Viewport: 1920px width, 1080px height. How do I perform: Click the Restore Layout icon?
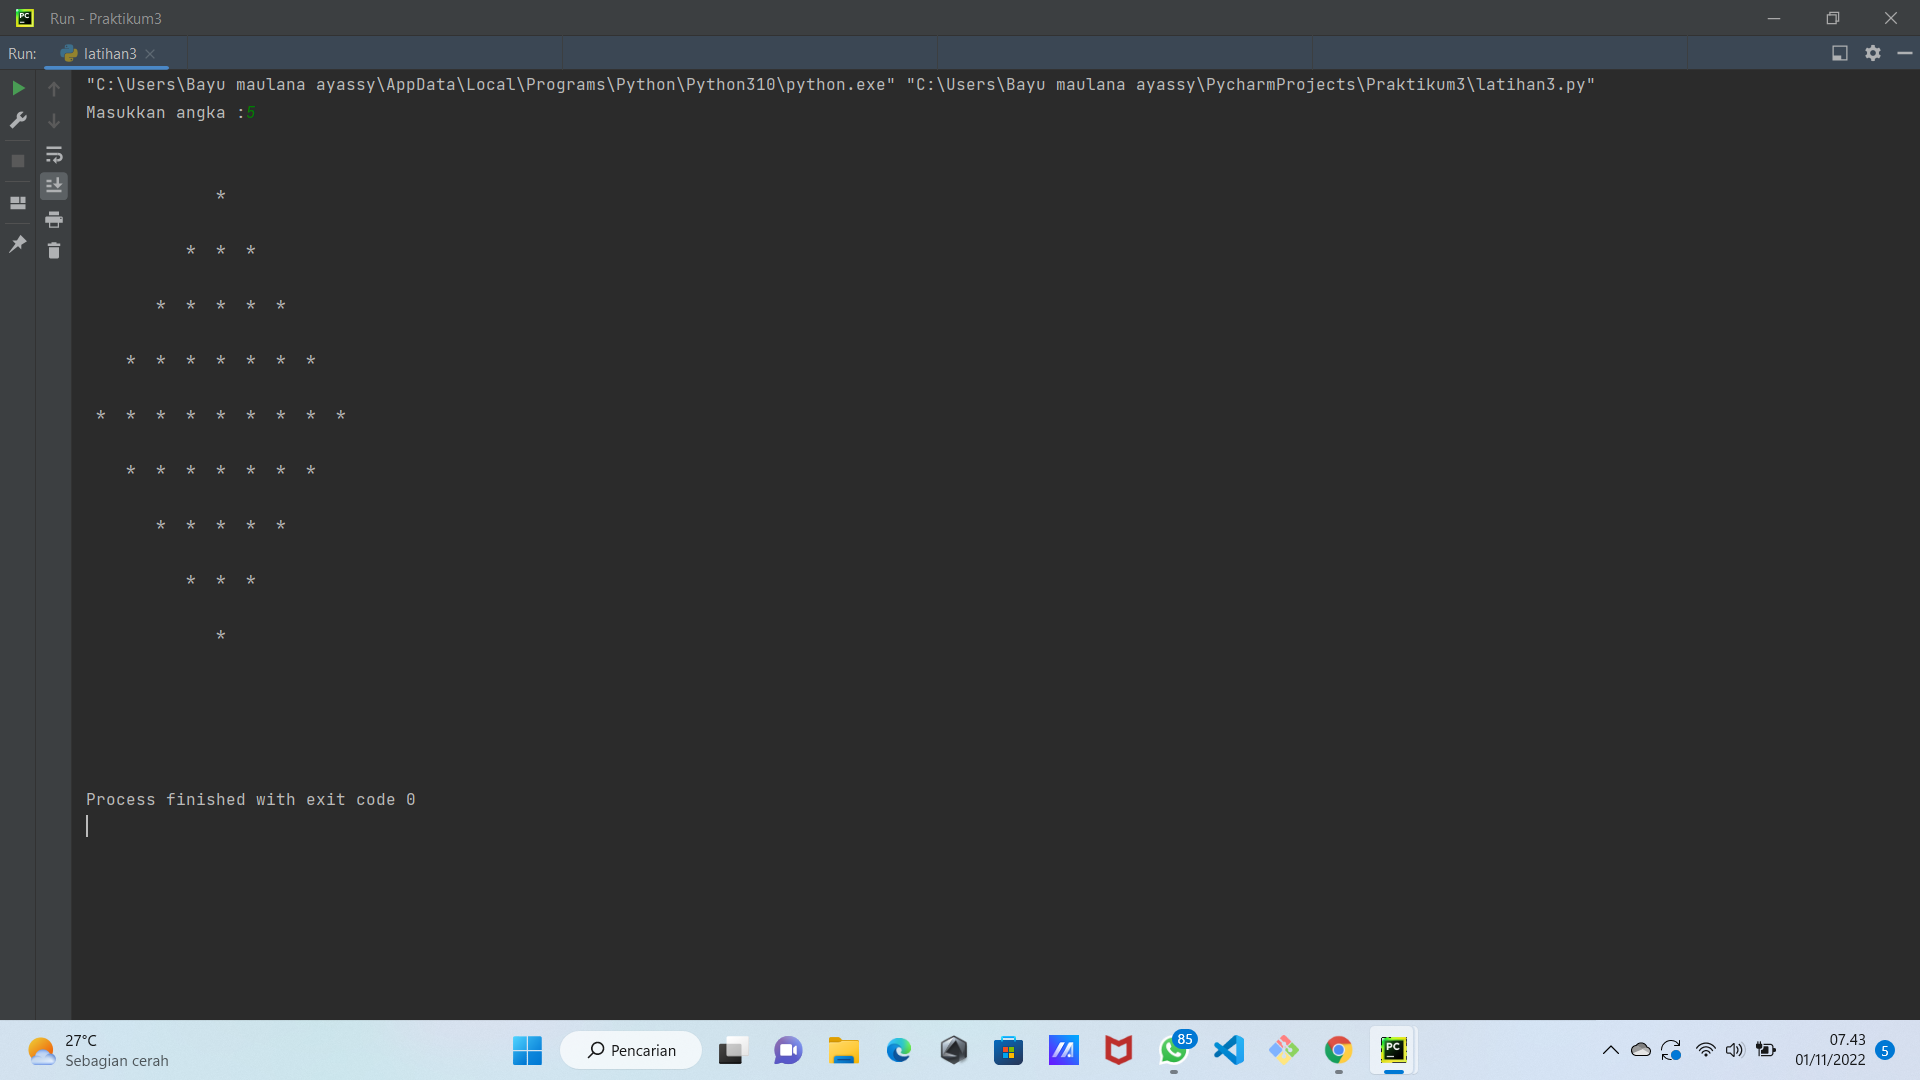click(18, 203)
